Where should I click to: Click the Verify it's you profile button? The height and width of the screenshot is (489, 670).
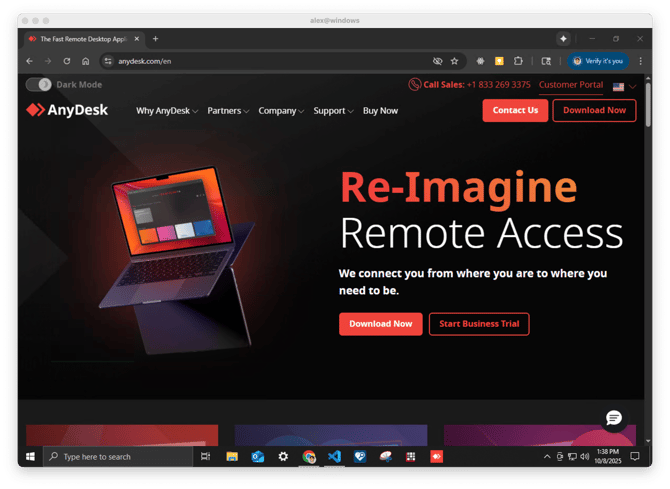598,61
